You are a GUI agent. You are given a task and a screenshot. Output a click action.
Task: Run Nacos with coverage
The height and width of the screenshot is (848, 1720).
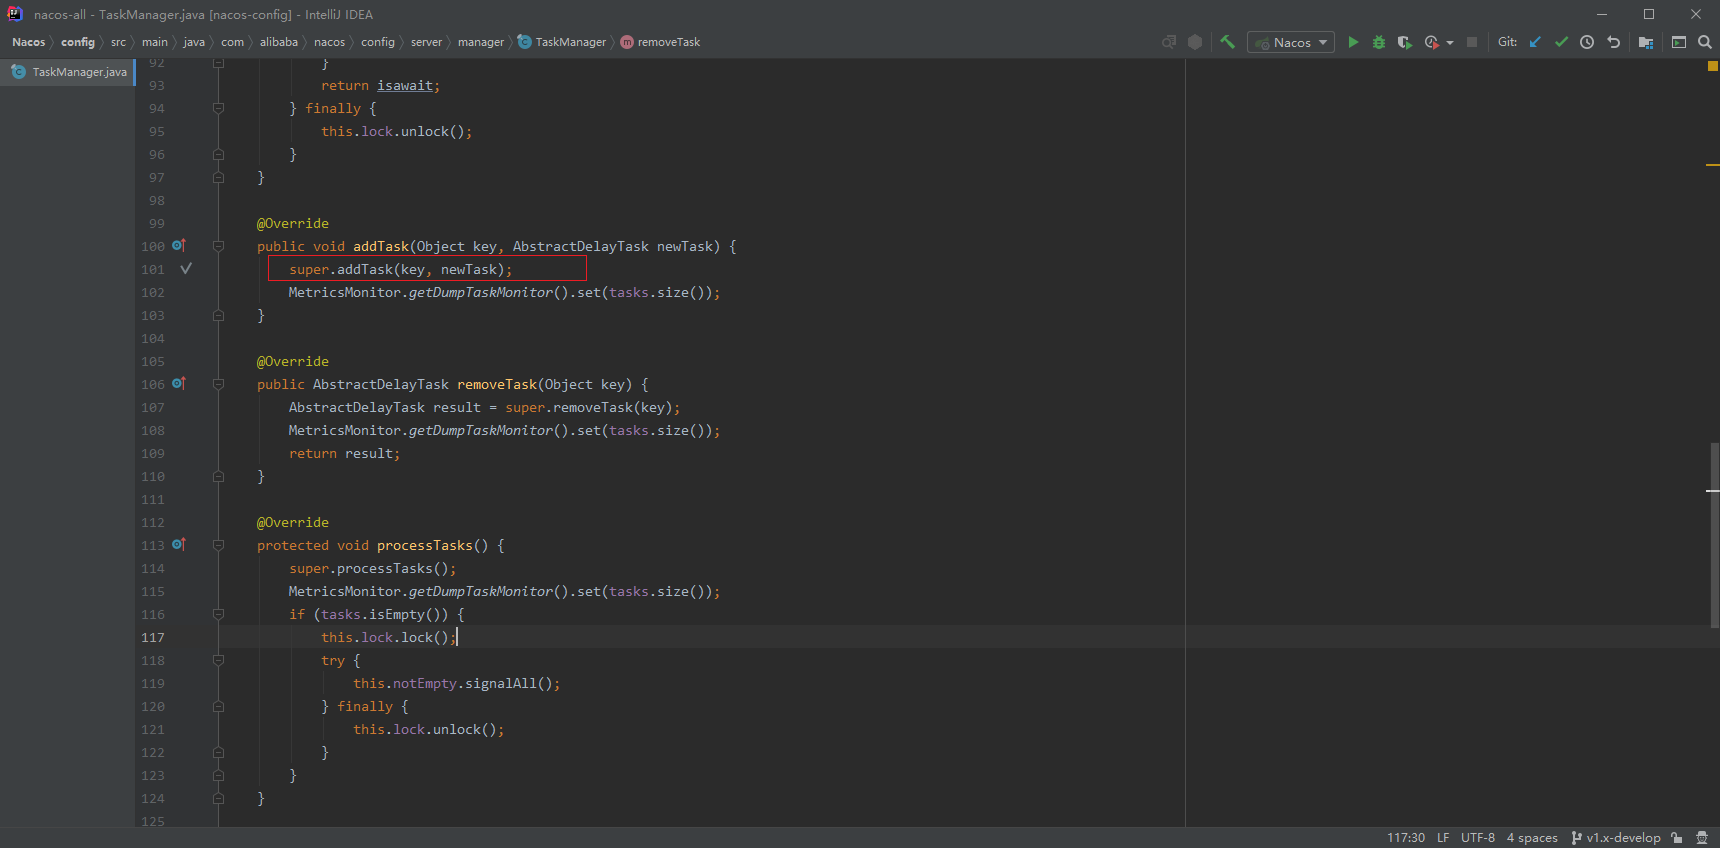click(x=1405, y=42)
